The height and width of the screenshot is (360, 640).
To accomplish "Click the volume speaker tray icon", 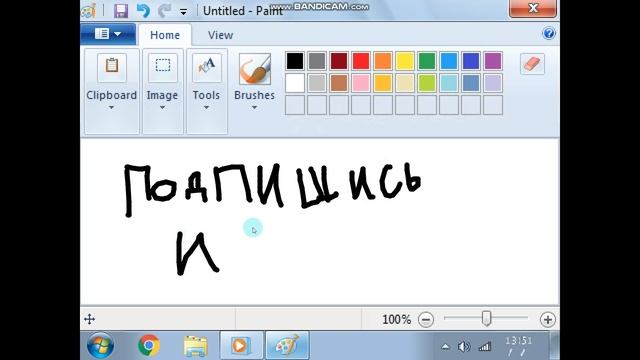I will coord(464,347).
